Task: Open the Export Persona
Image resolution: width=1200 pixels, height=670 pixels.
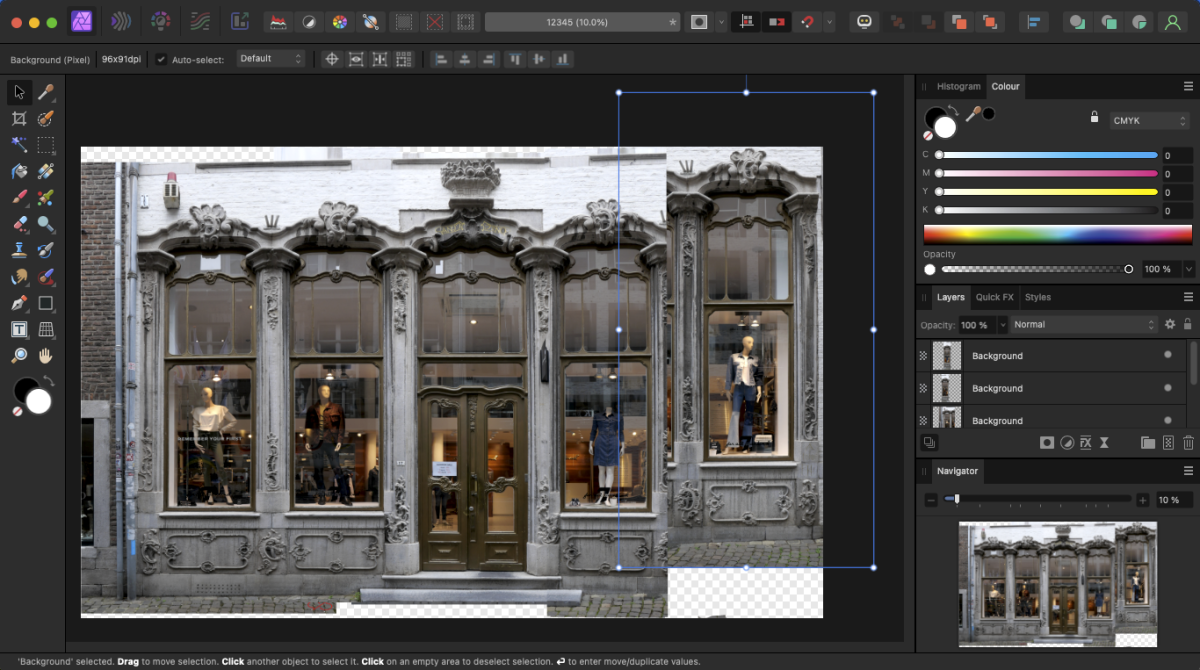Action: pyautogui.click(x=239, y=21)
